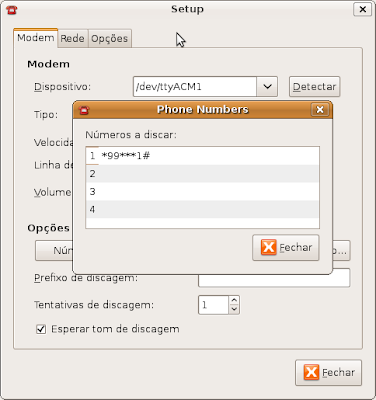Expand the Dispositivo dropdown arrow
376x400 pixels.
(267, 87)
